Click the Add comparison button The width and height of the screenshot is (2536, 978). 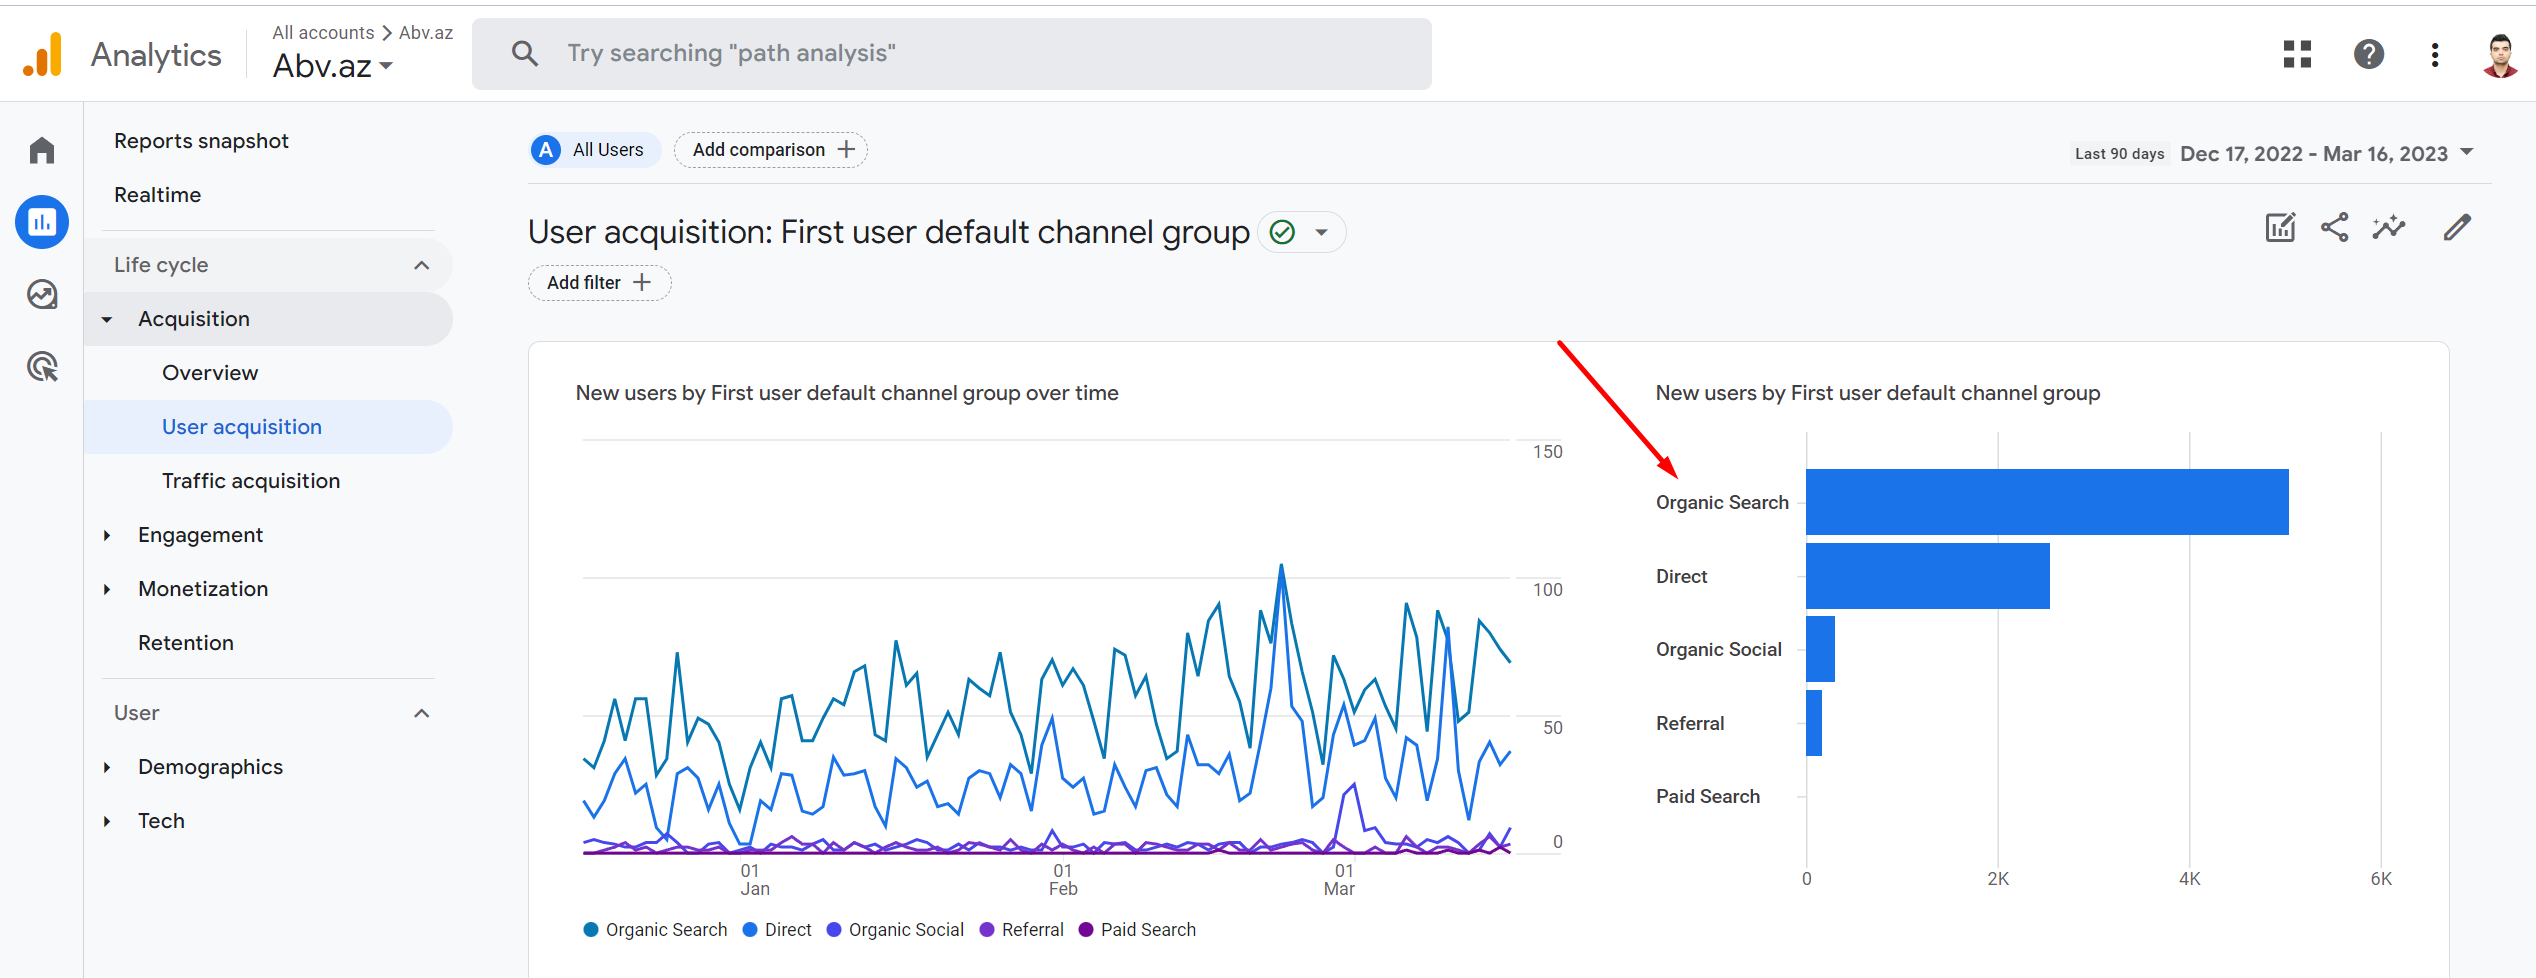click(771, 150)
